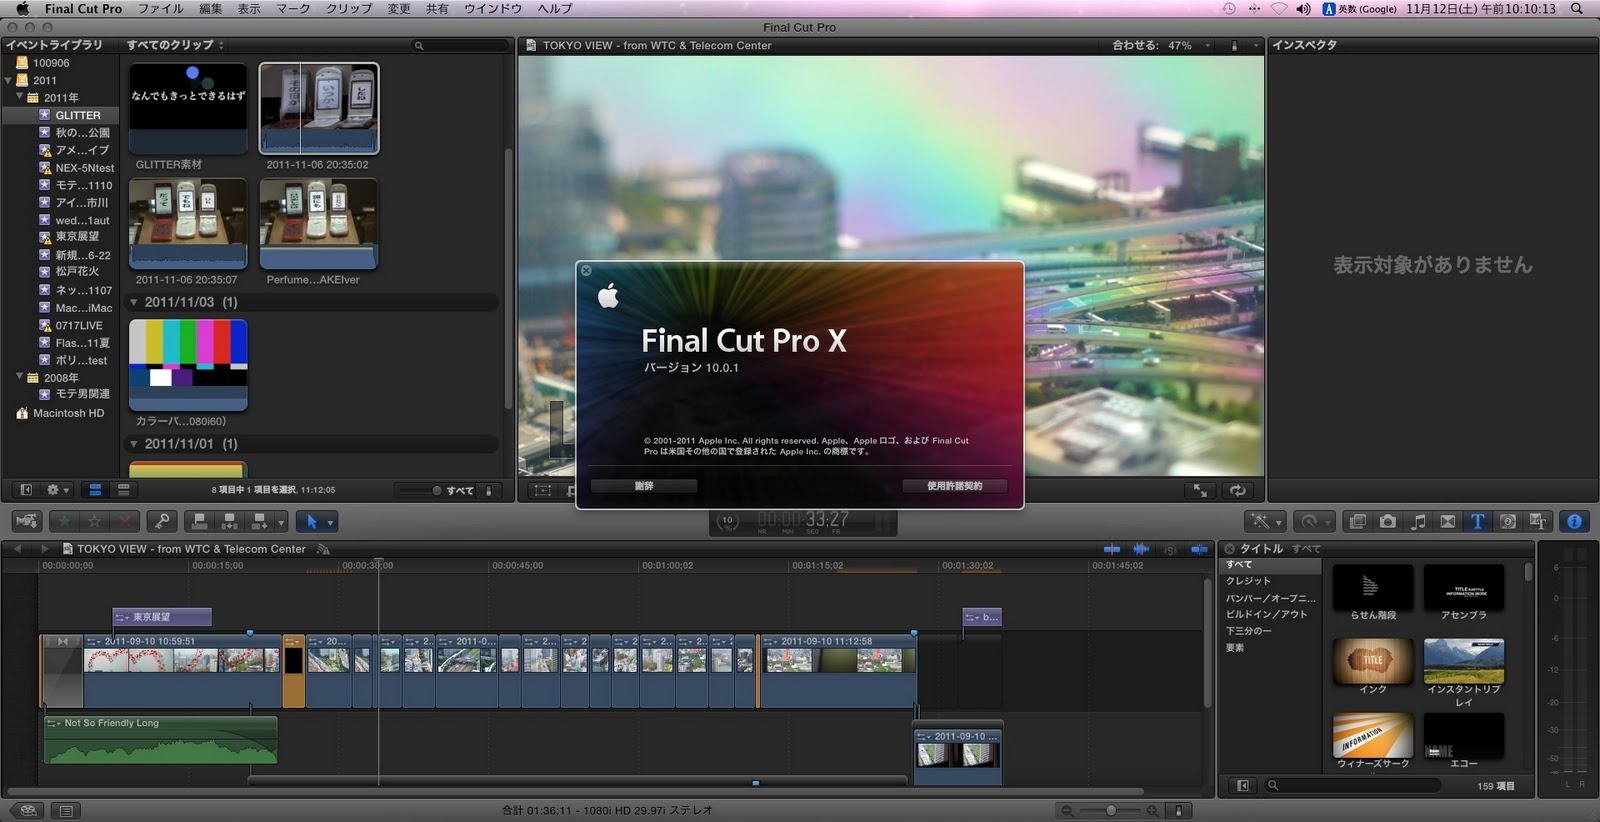Viewport: 1600px width, 822px height.
Task: Open the tool selection arrow dropdown
Action: point(319,521)
